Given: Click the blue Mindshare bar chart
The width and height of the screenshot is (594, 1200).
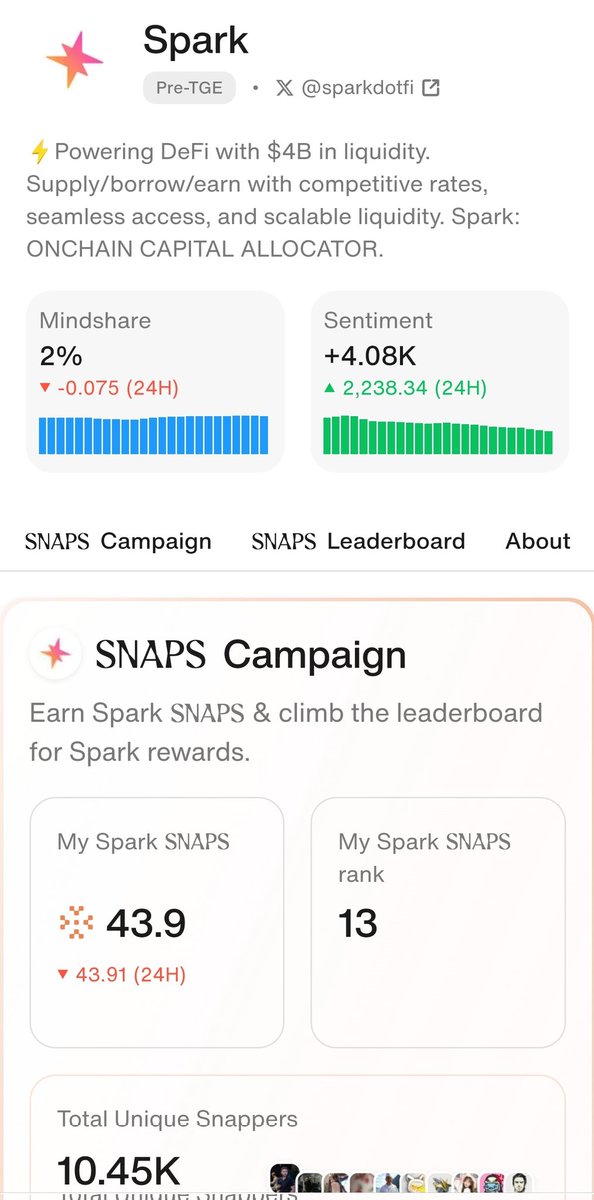Looking at the screenshot, I should click(154, 435).
